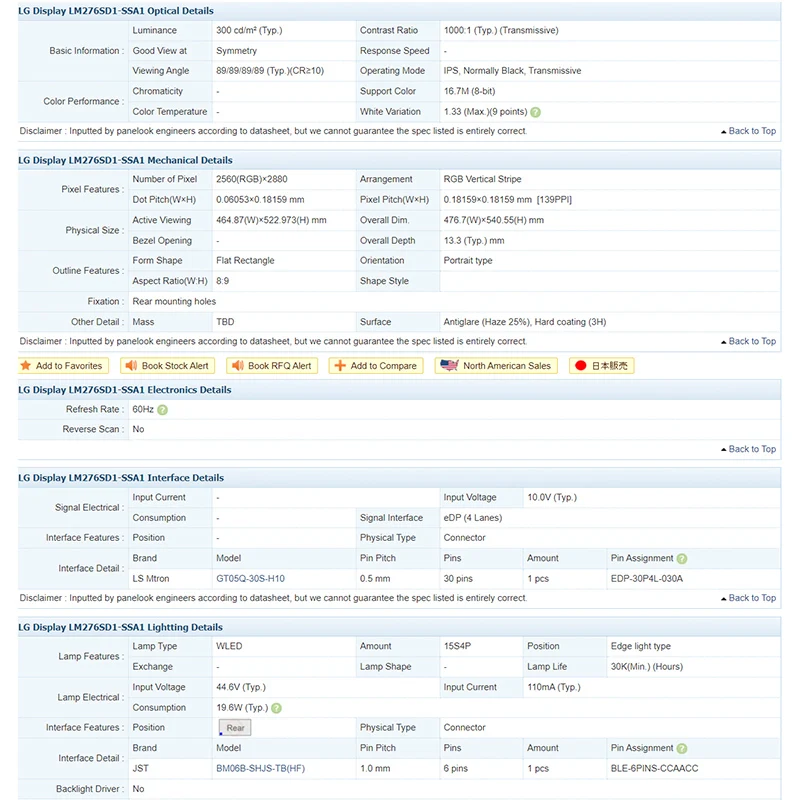Click Pin Assignment help icon in Lighting Details
Screen dimensions: 800x800
(682, 748)
